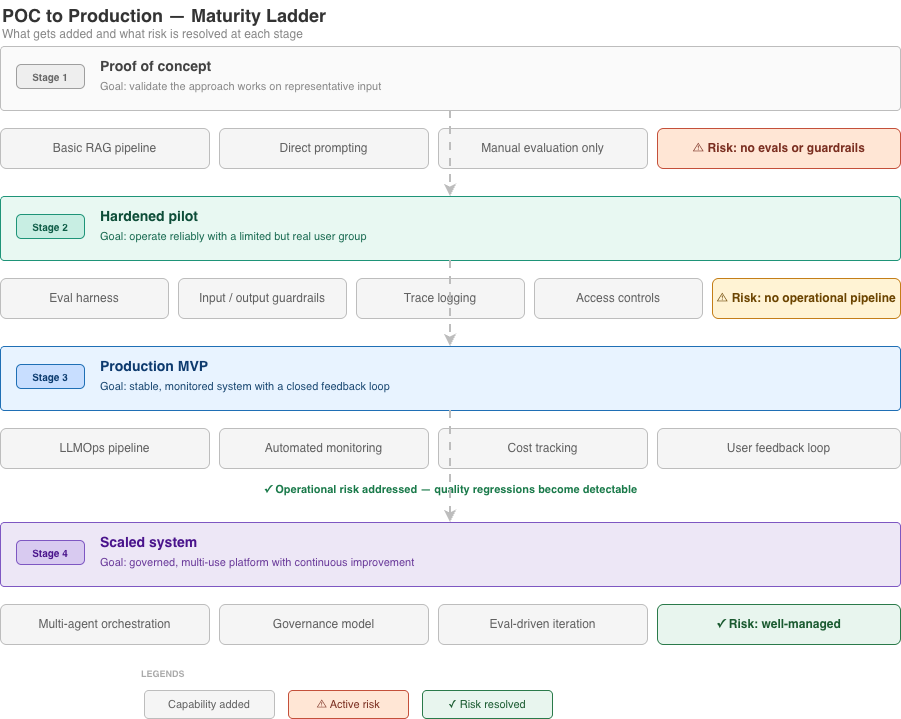Click the arrow between Stage 1 and Stage 2
901x719 pixels.
(x=450, y=188)
